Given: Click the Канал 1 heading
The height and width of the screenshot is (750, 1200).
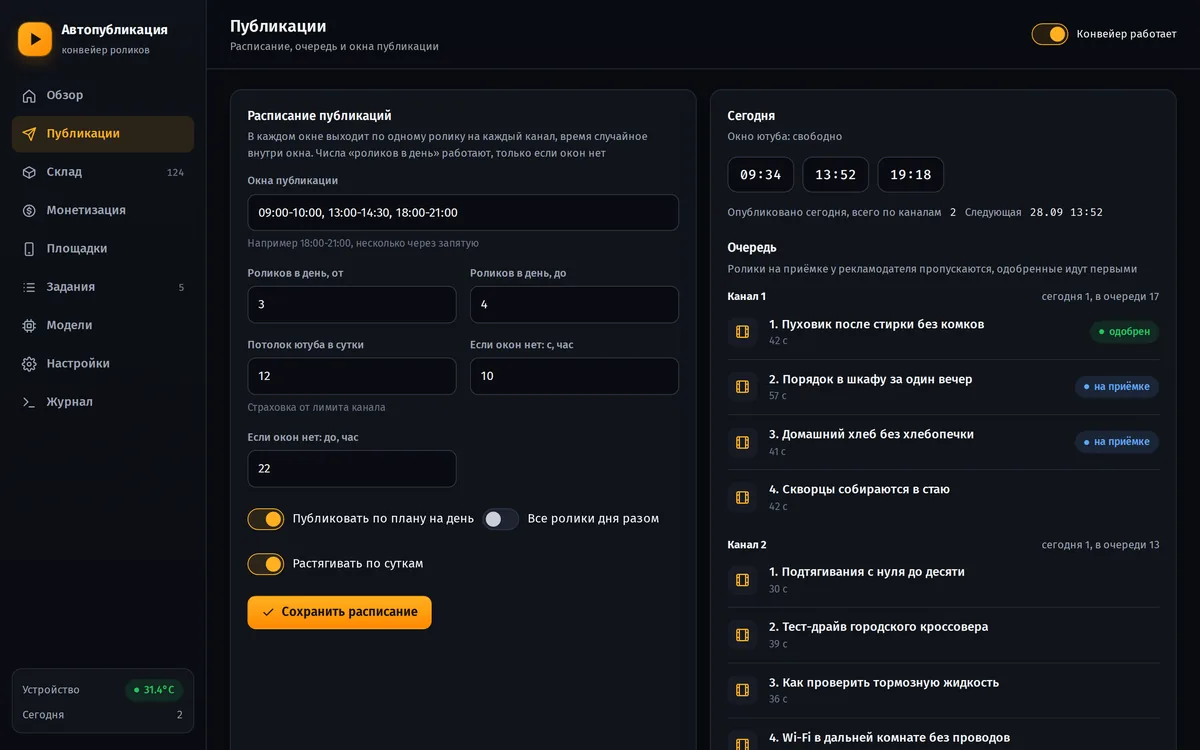Looking at the screenshot, I should [x=747, y=296].
